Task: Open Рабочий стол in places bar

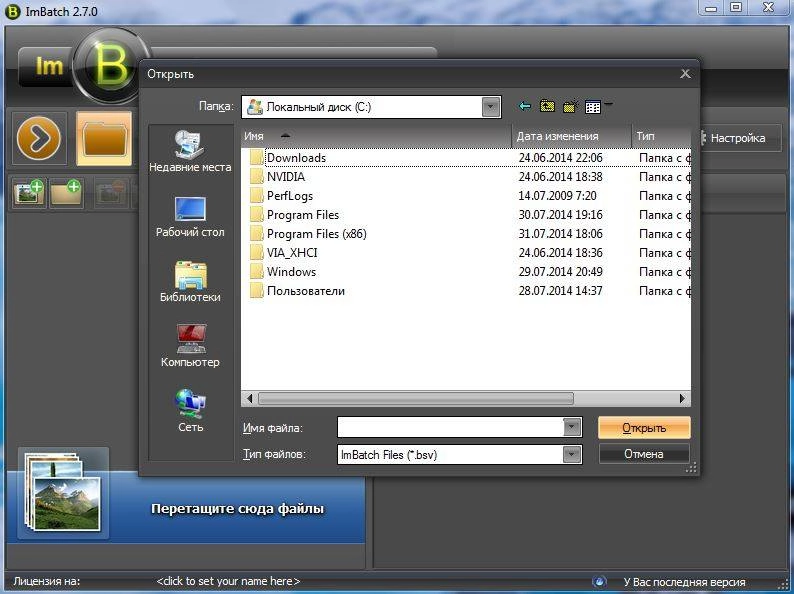Action: tap(190, 217)
